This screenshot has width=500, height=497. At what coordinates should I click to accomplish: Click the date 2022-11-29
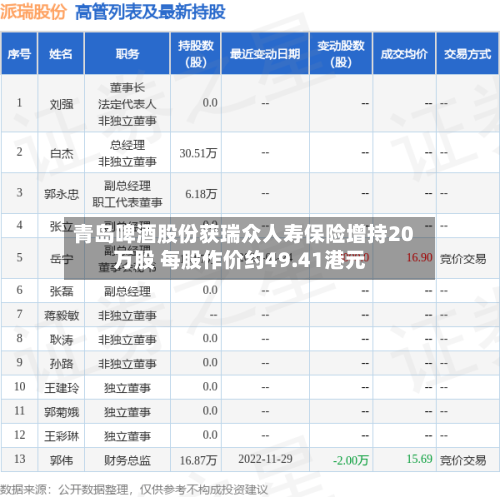click(265, 459)
